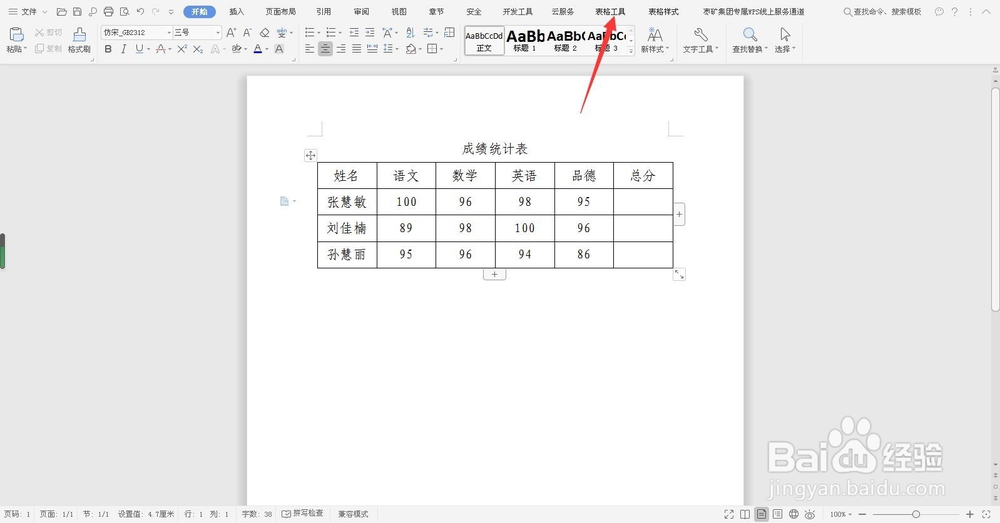Switch to the 表格样式 tab
Image resolution: width=1000 pixels, height=523 pixels.
(663, 11)
